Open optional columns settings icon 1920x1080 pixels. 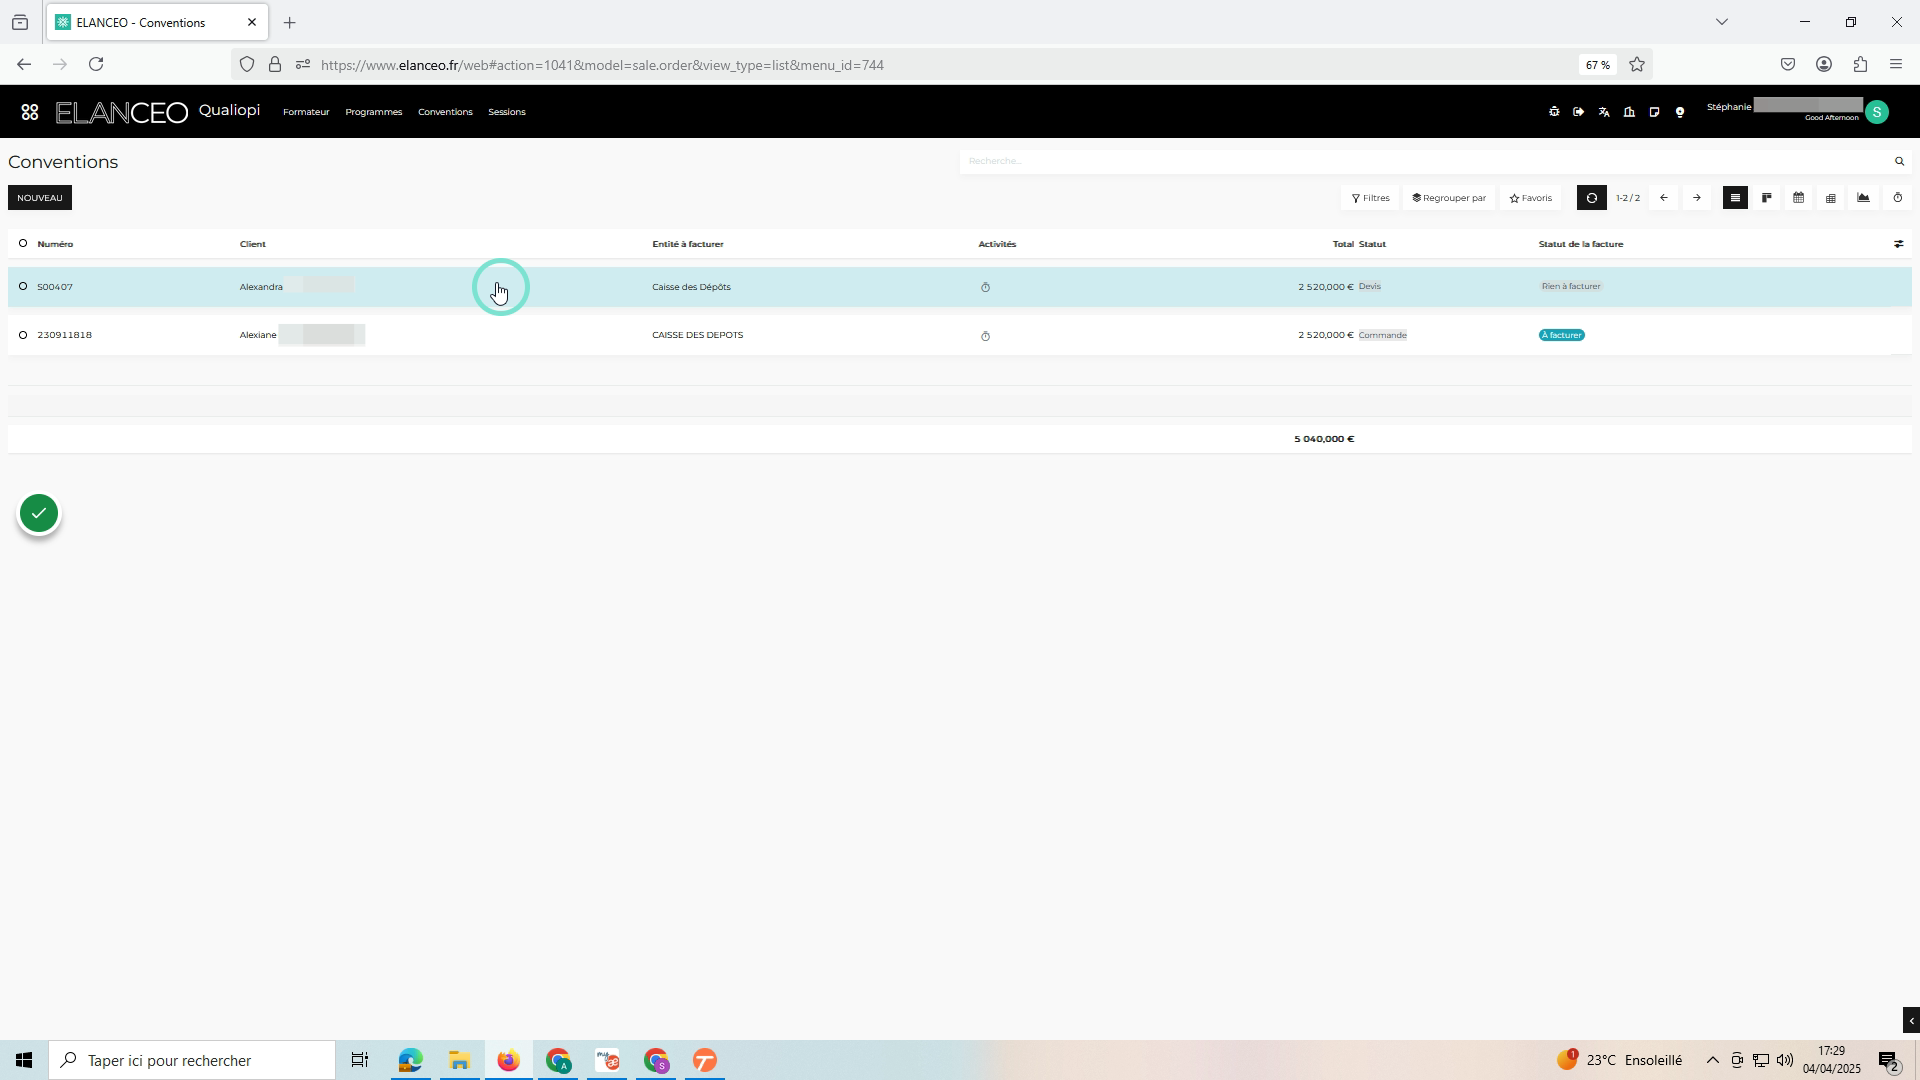point(1898,244)
